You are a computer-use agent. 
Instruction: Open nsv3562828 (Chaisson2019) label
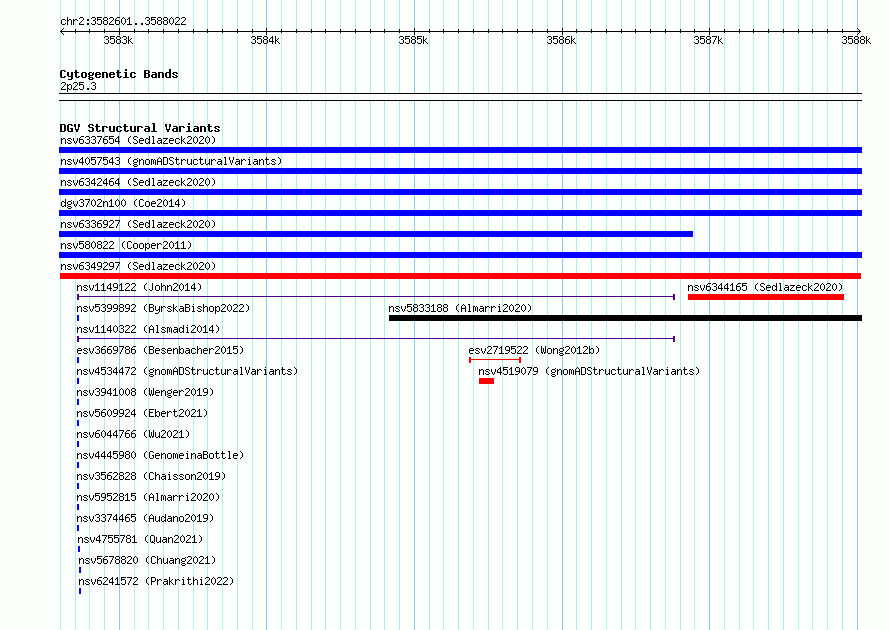pos(152,476)
